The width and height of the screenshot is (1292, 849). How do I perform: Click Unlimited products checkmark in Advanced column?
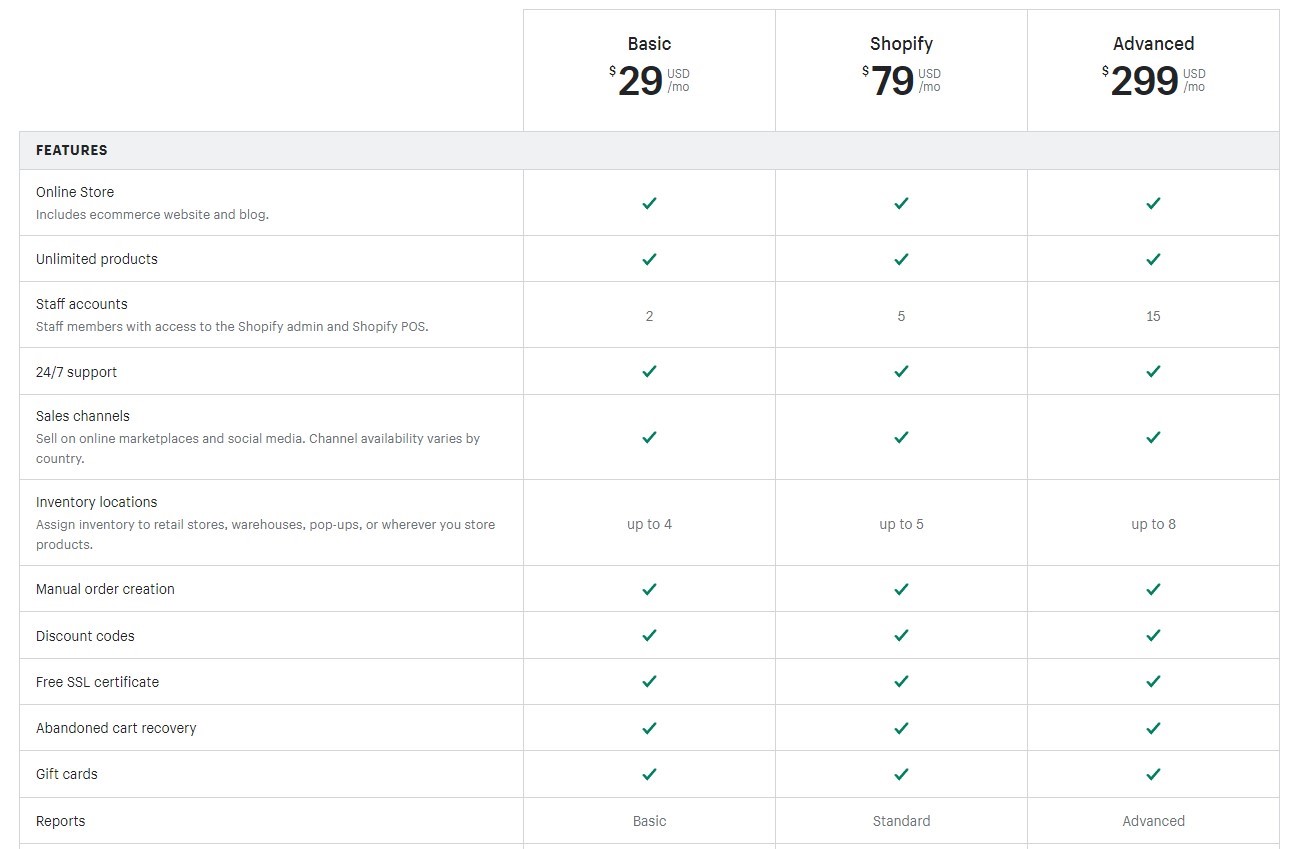[1153, 259]
